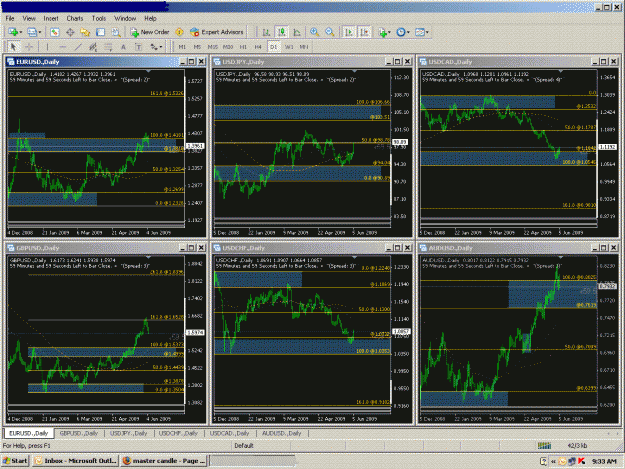Set timeframe to H4
Screen dimensions: 625x469
(258, 47)
